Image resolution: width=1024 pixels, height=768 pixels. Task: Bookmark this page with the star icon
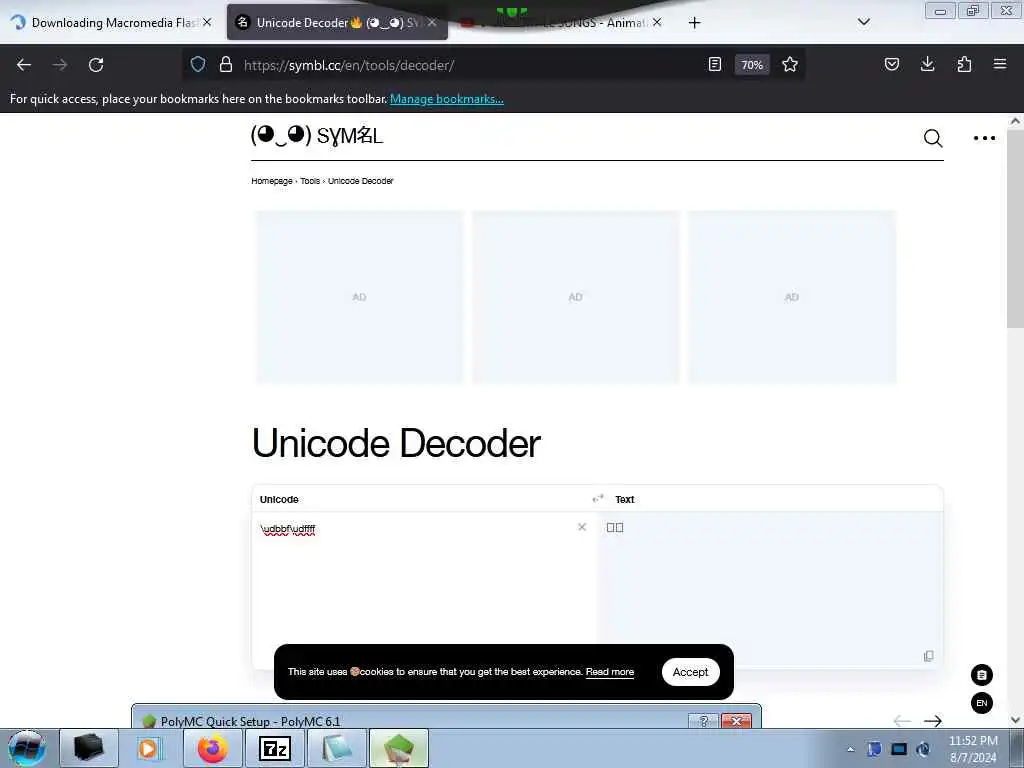pos(790,64)
